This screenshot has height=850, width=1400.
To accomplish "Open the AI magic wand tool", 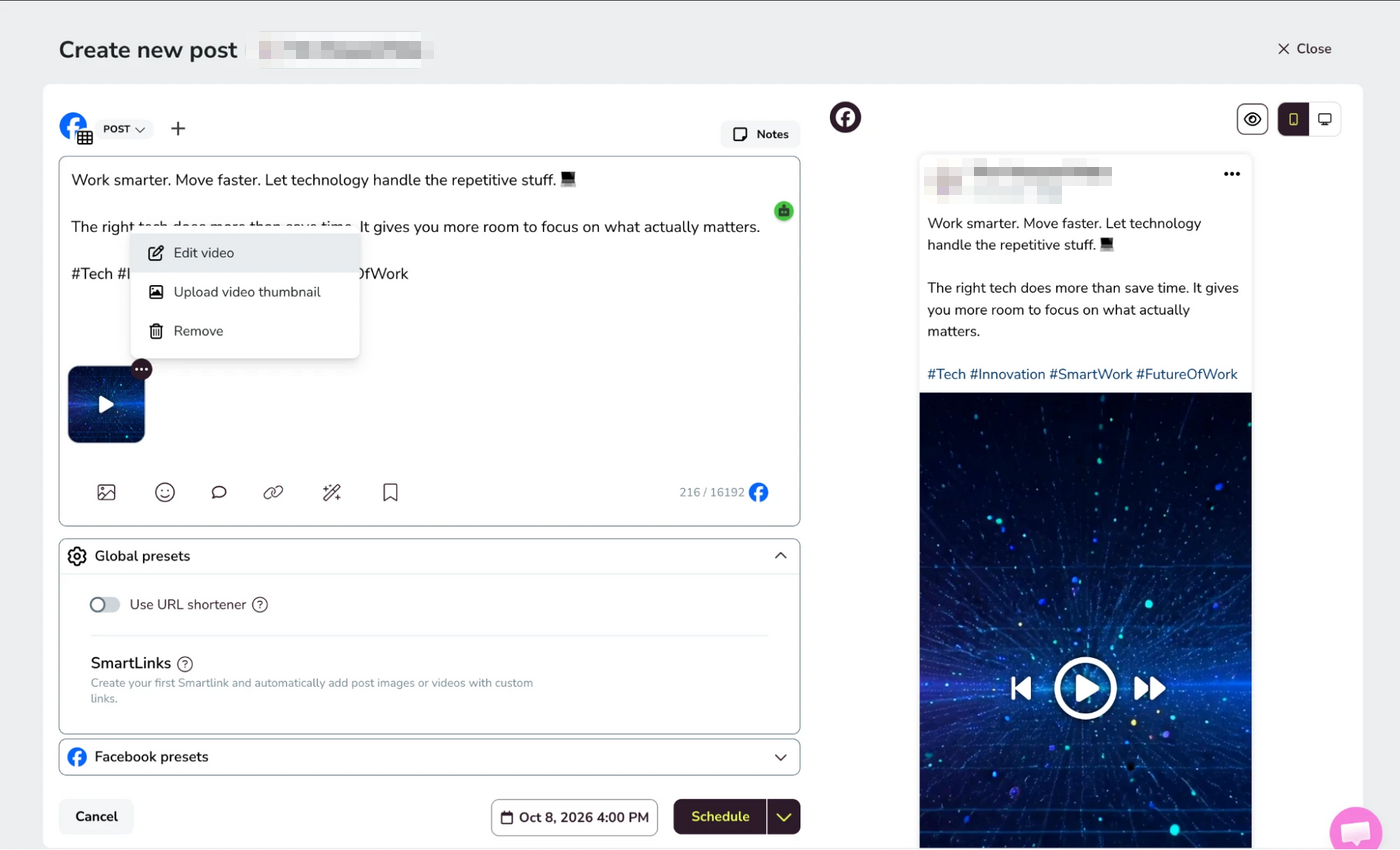I will 332,492.
